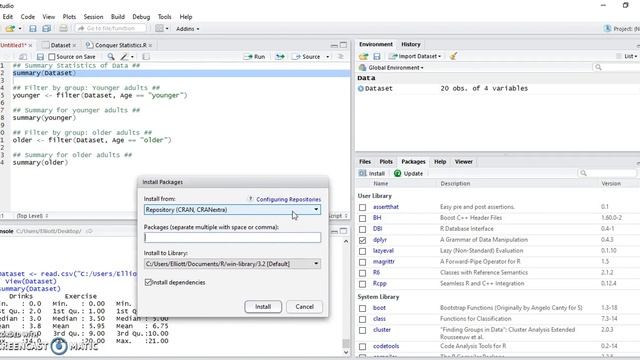Maximize the console pane
640x360 pixels.
coord(344,231)
